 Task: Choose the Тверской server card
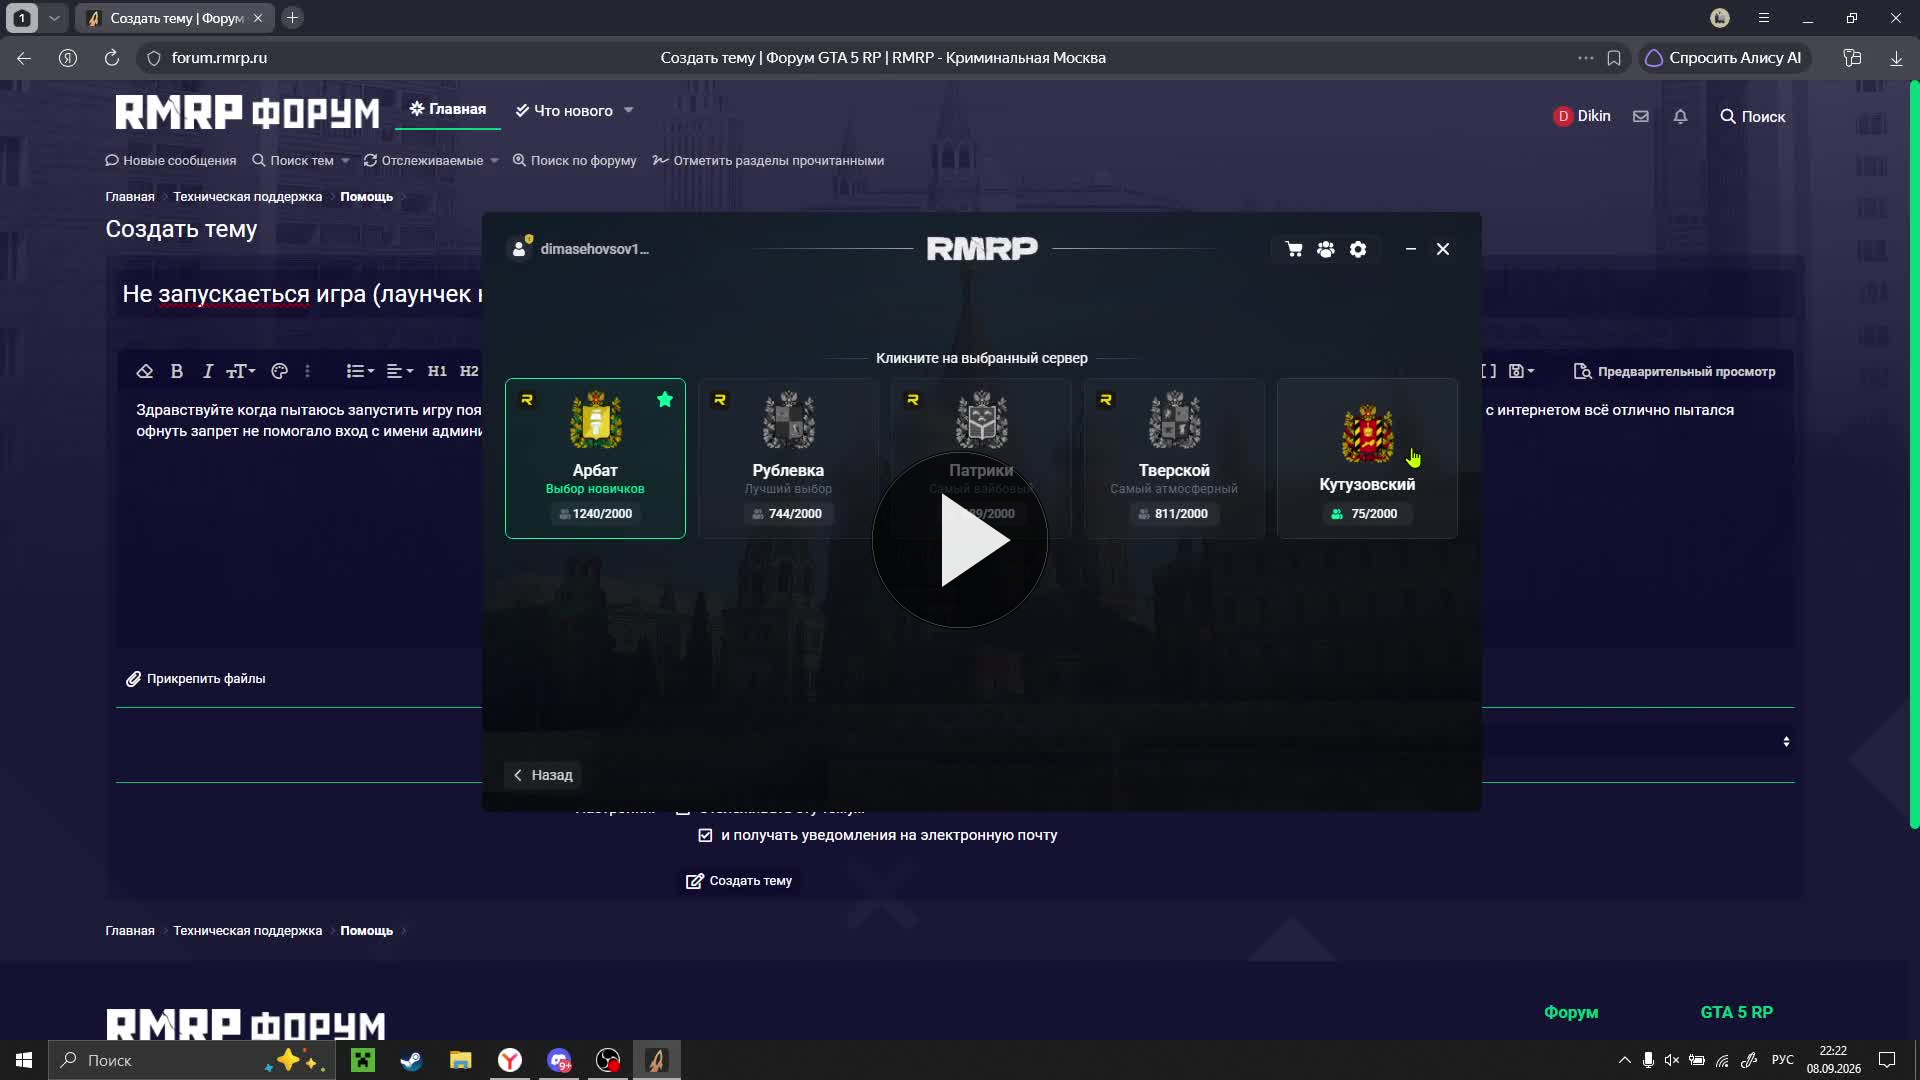(1174, 458)
